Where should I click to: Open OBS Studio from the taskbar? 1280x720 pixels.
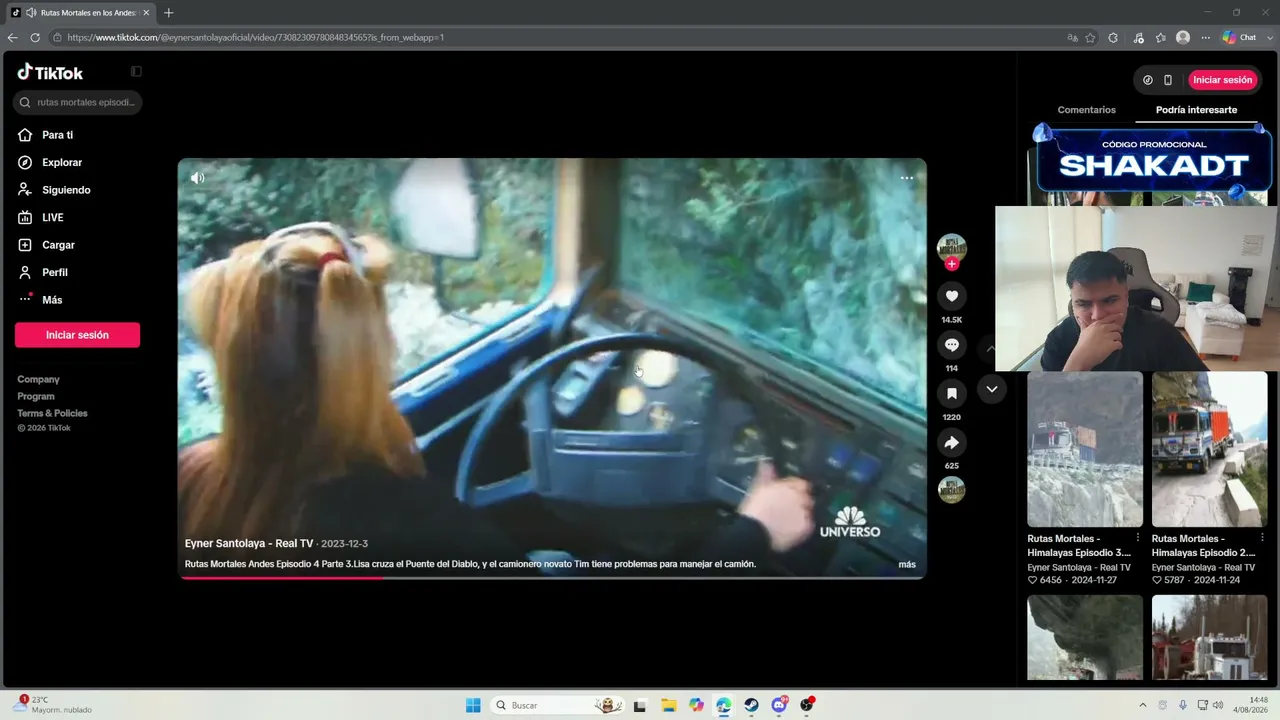click(x=806, y=705)
